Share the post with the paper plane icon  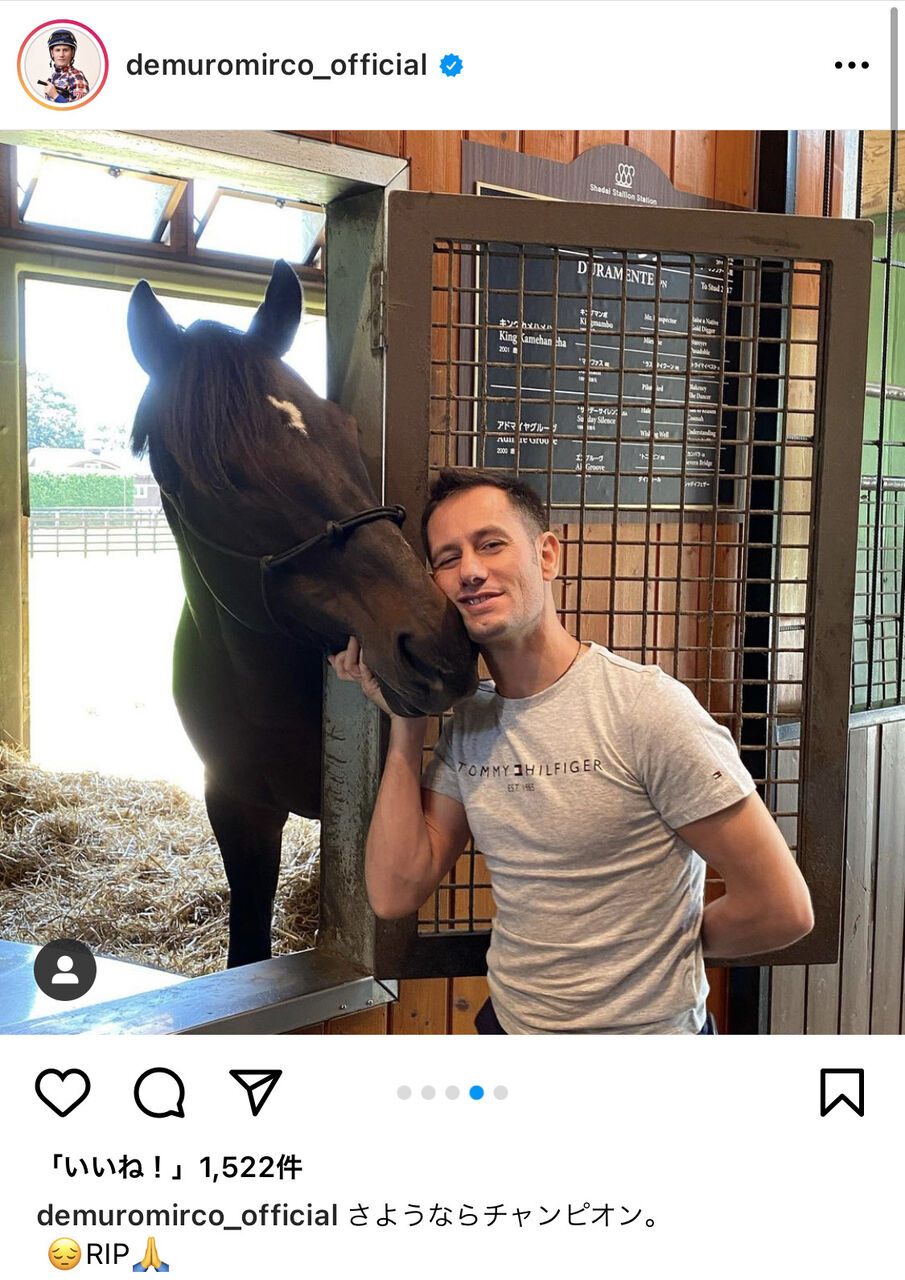(x=256, y=1091)
